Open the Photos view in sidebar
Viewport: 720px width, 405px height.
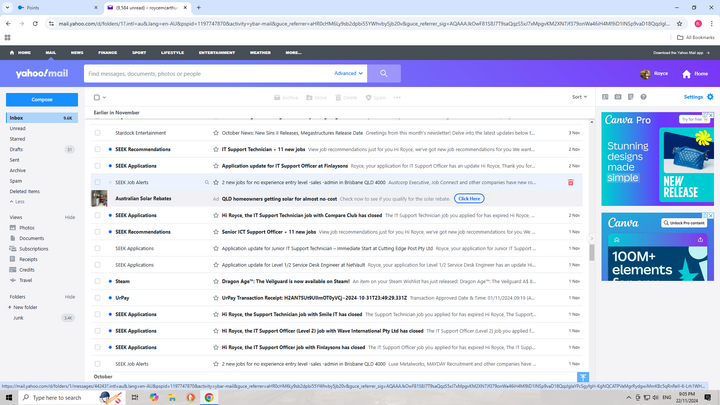27,228
